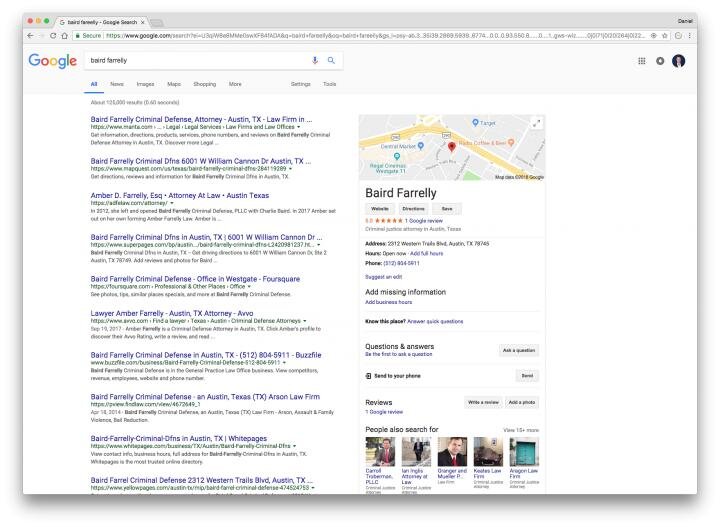Click into the Google search box
The height and width of the screenshot is (527, 720).
[x=197, y=61]
